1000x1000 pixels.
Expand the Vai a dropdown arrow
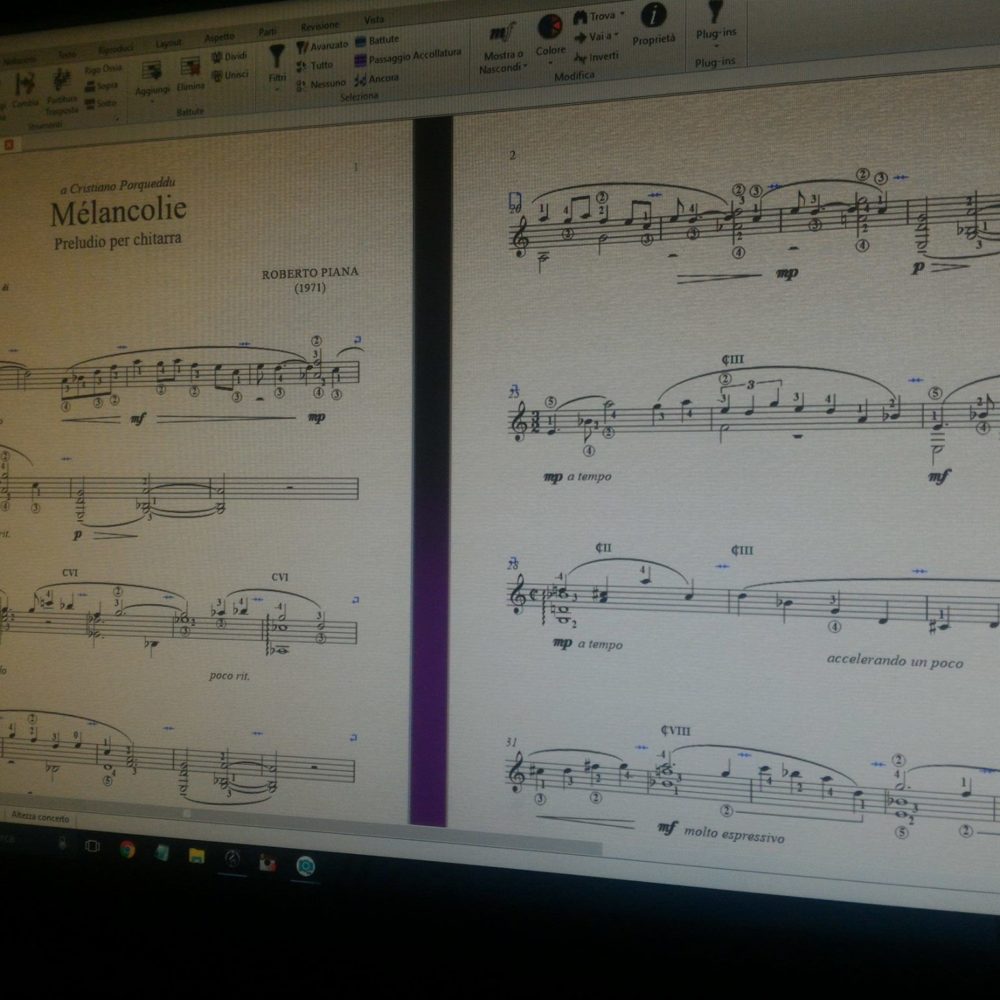pos(616,35)
